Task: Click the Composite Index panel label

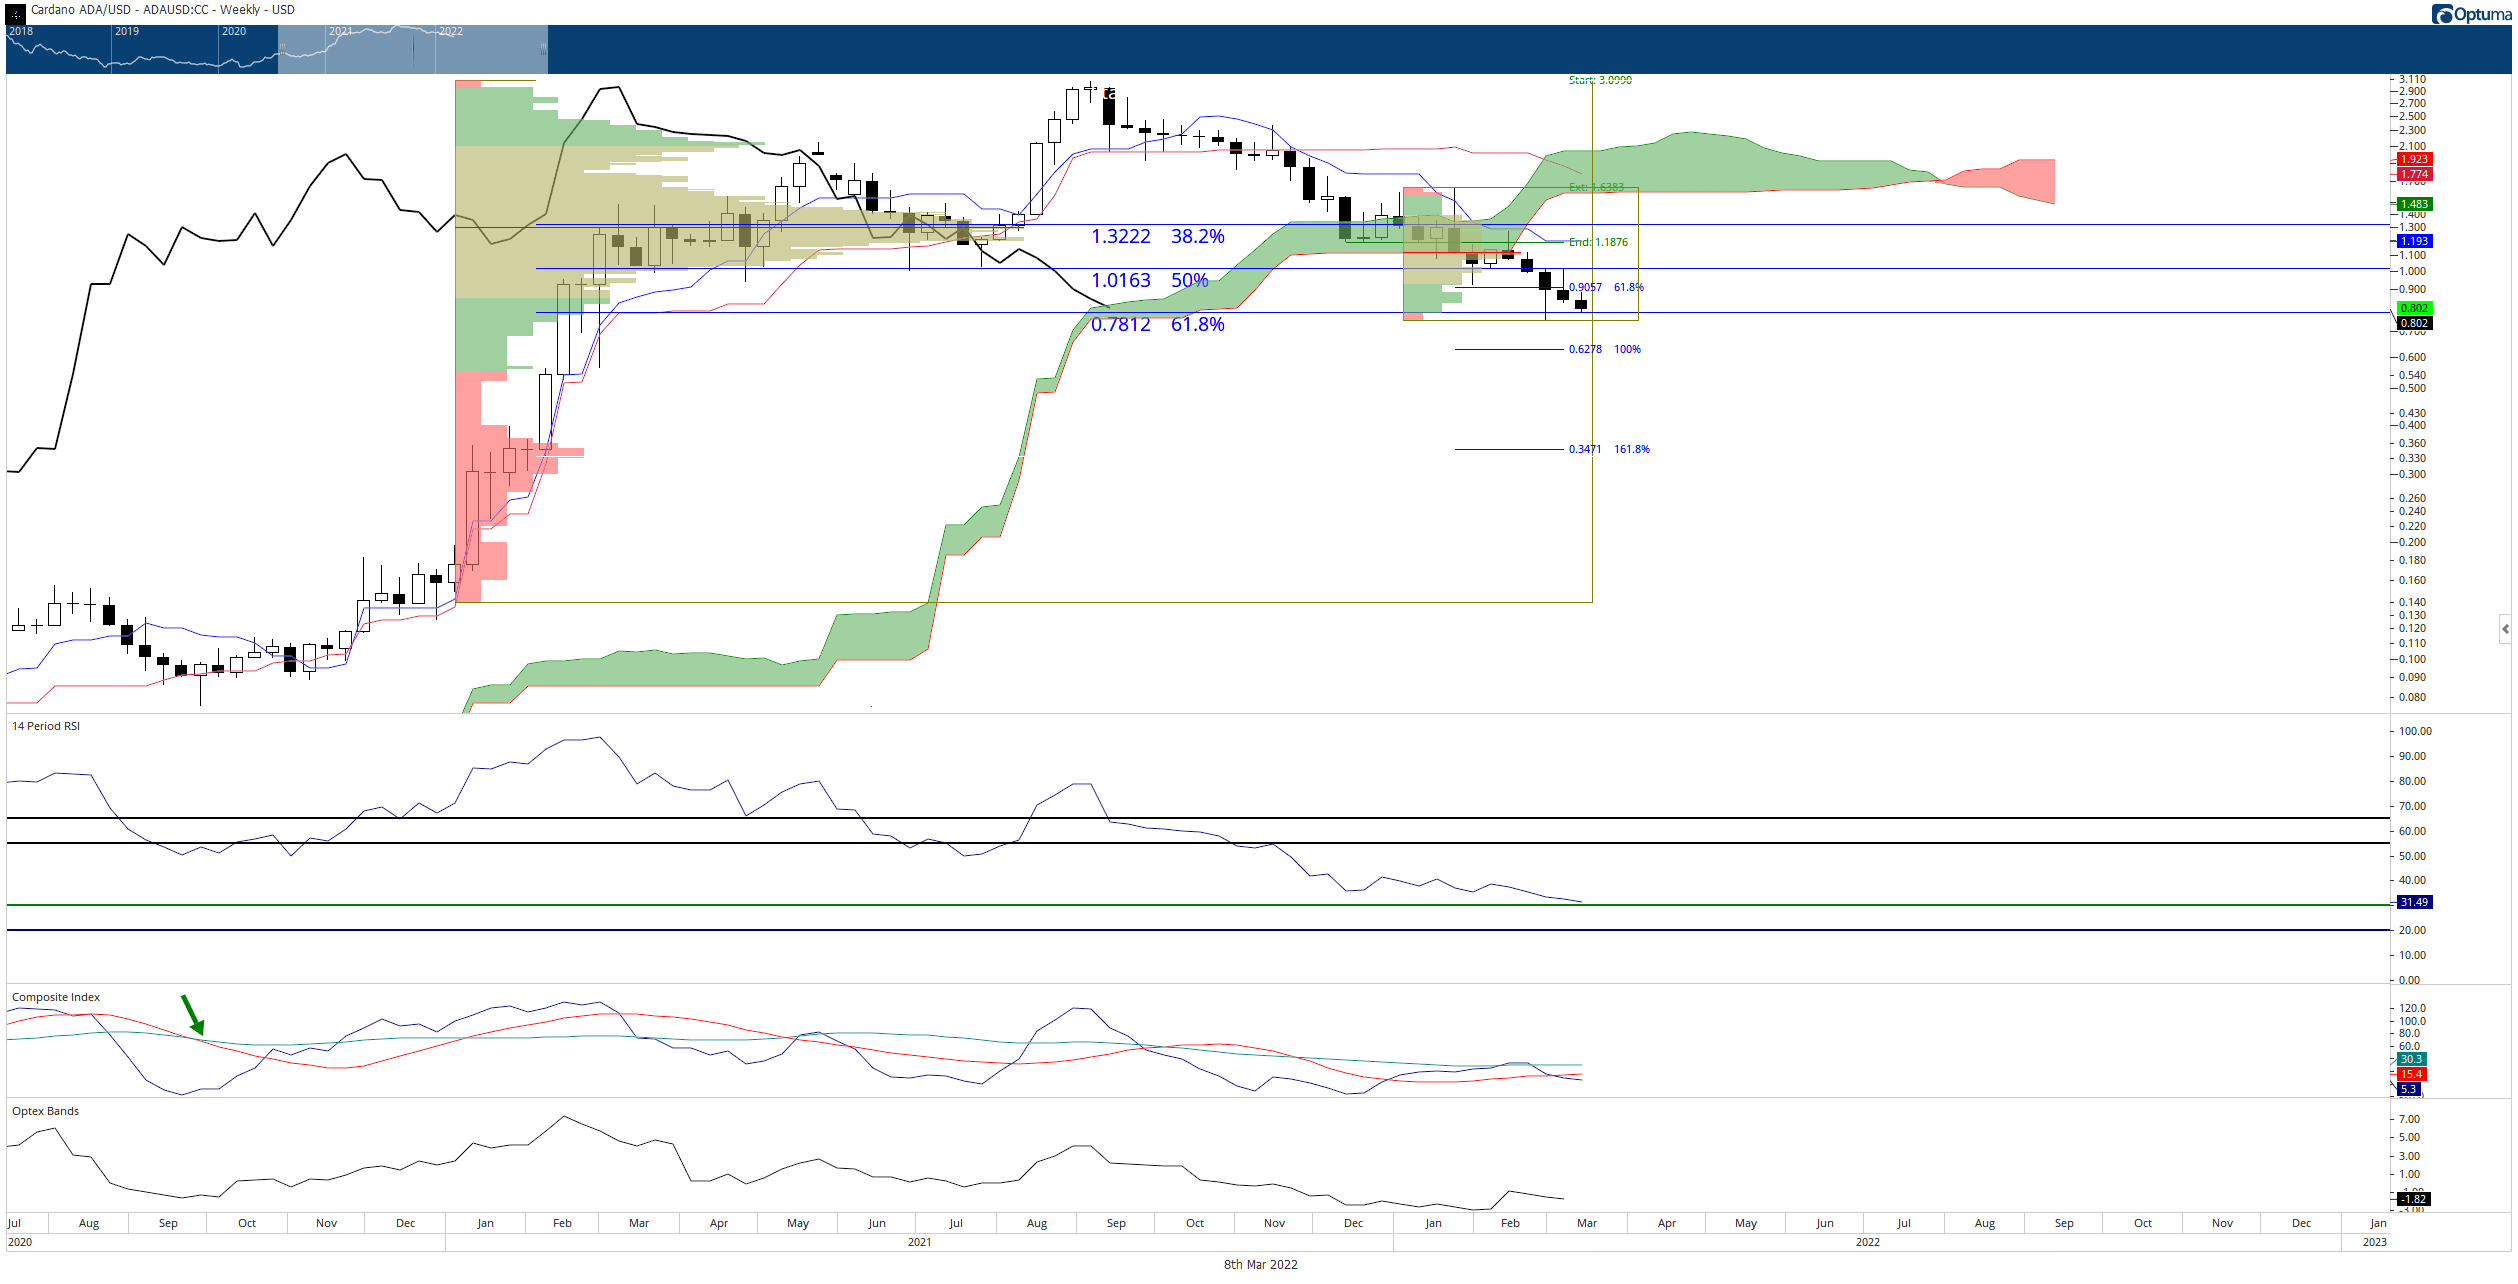Action: pos(56,997)
